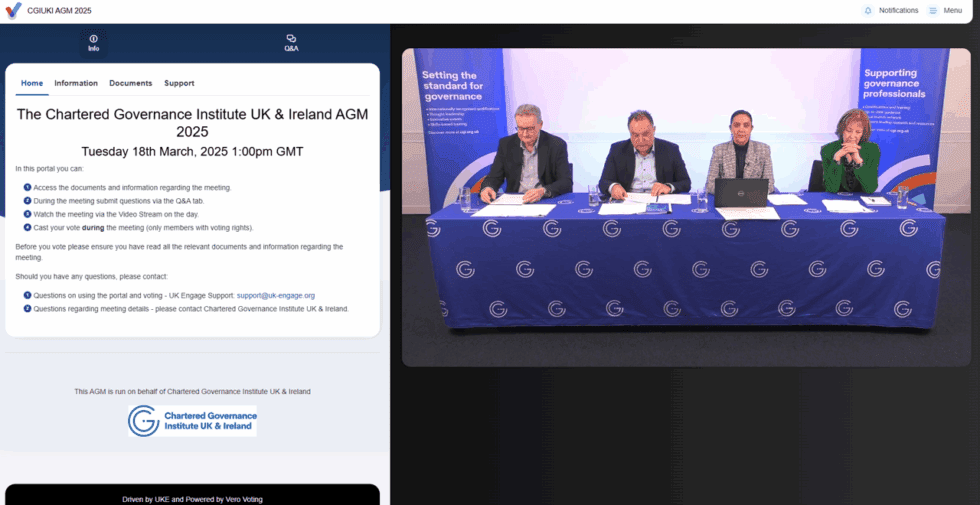
Task: Switch to the Home tab
Action: coord(32,83)
